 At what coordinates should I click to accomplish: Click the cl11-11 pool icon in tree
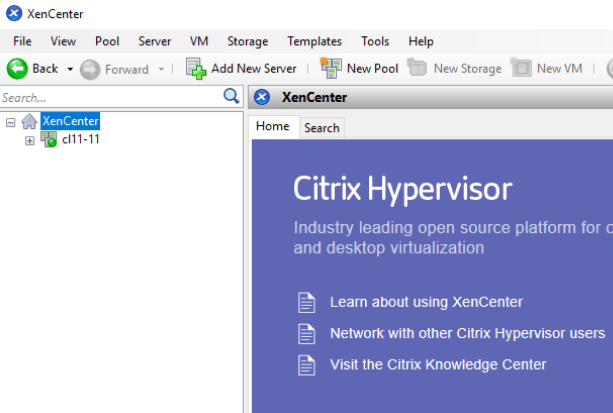pyautogui.click(x=49, y=139)
